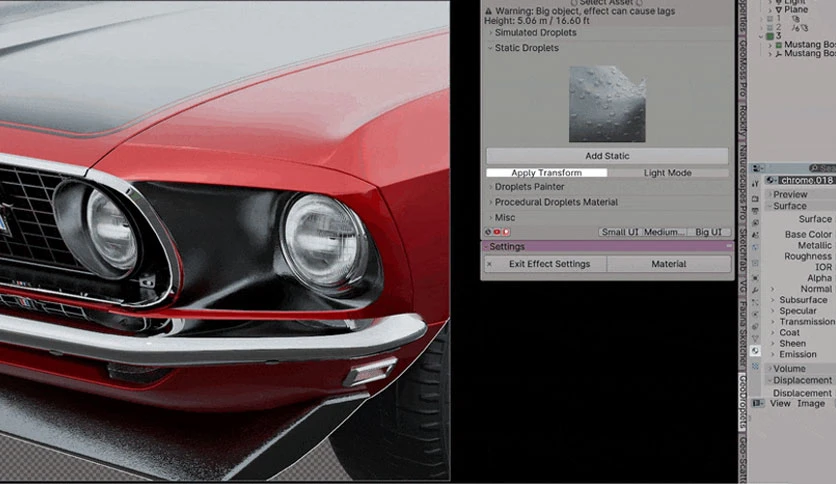This screenshot has width=836, height=484.
Task: Open properties editor type dropdown
Action: click(x=758, y=168)
